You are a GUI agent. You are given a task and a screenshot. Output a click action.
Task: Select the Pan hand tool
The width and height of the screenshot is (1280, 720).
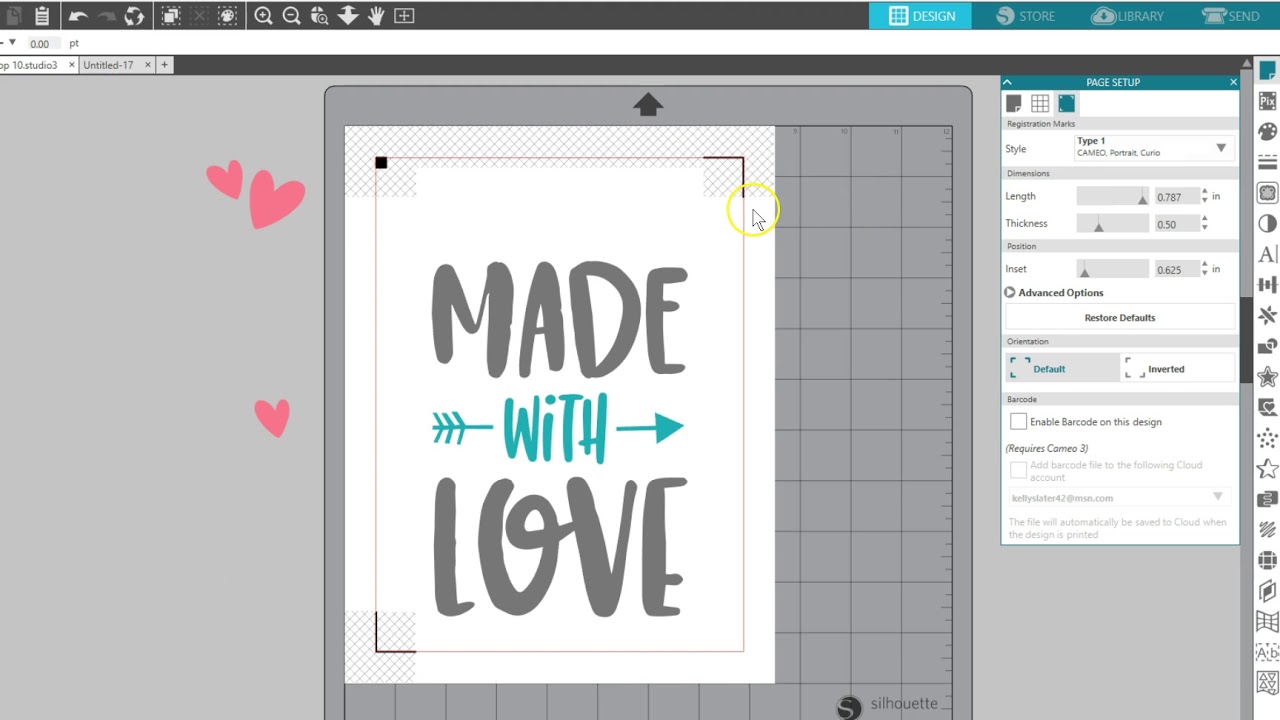click(376, 16)
